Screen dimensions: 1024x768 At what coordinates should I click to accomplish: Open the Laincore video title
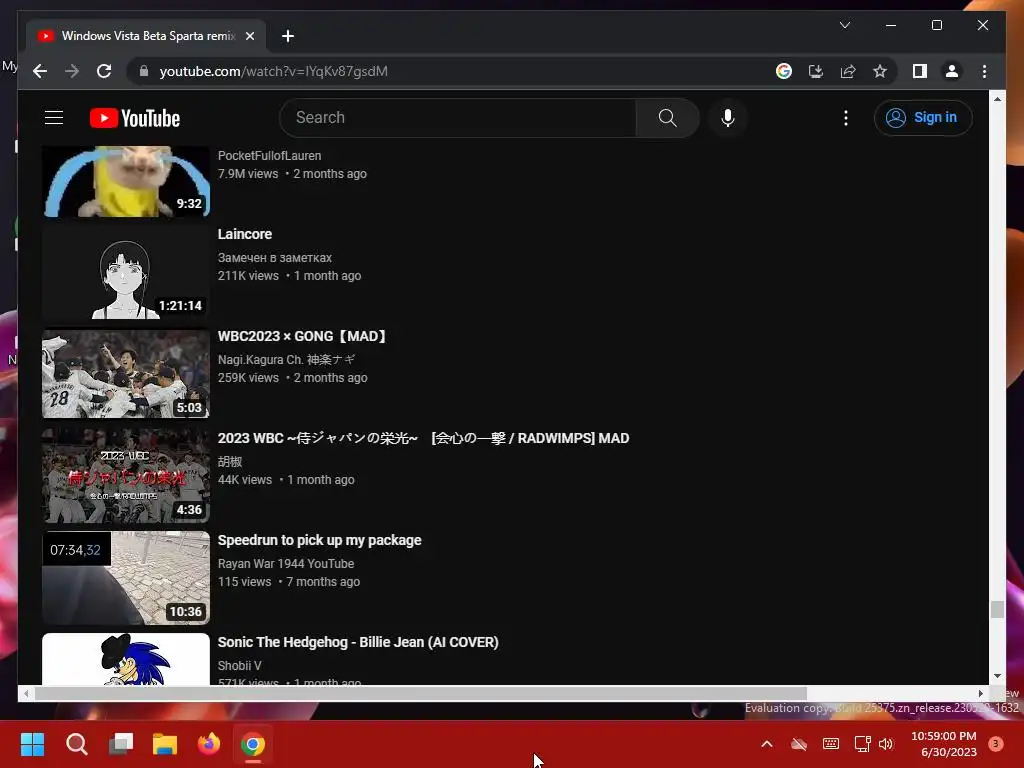[245, 234]
